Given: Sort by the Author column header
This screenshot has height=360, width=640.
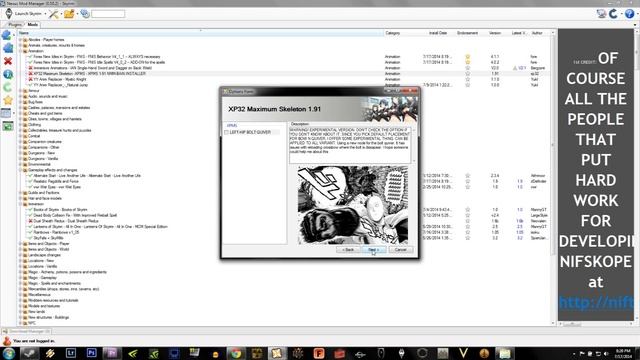Looking at the screenshot, I should (537, 33).
